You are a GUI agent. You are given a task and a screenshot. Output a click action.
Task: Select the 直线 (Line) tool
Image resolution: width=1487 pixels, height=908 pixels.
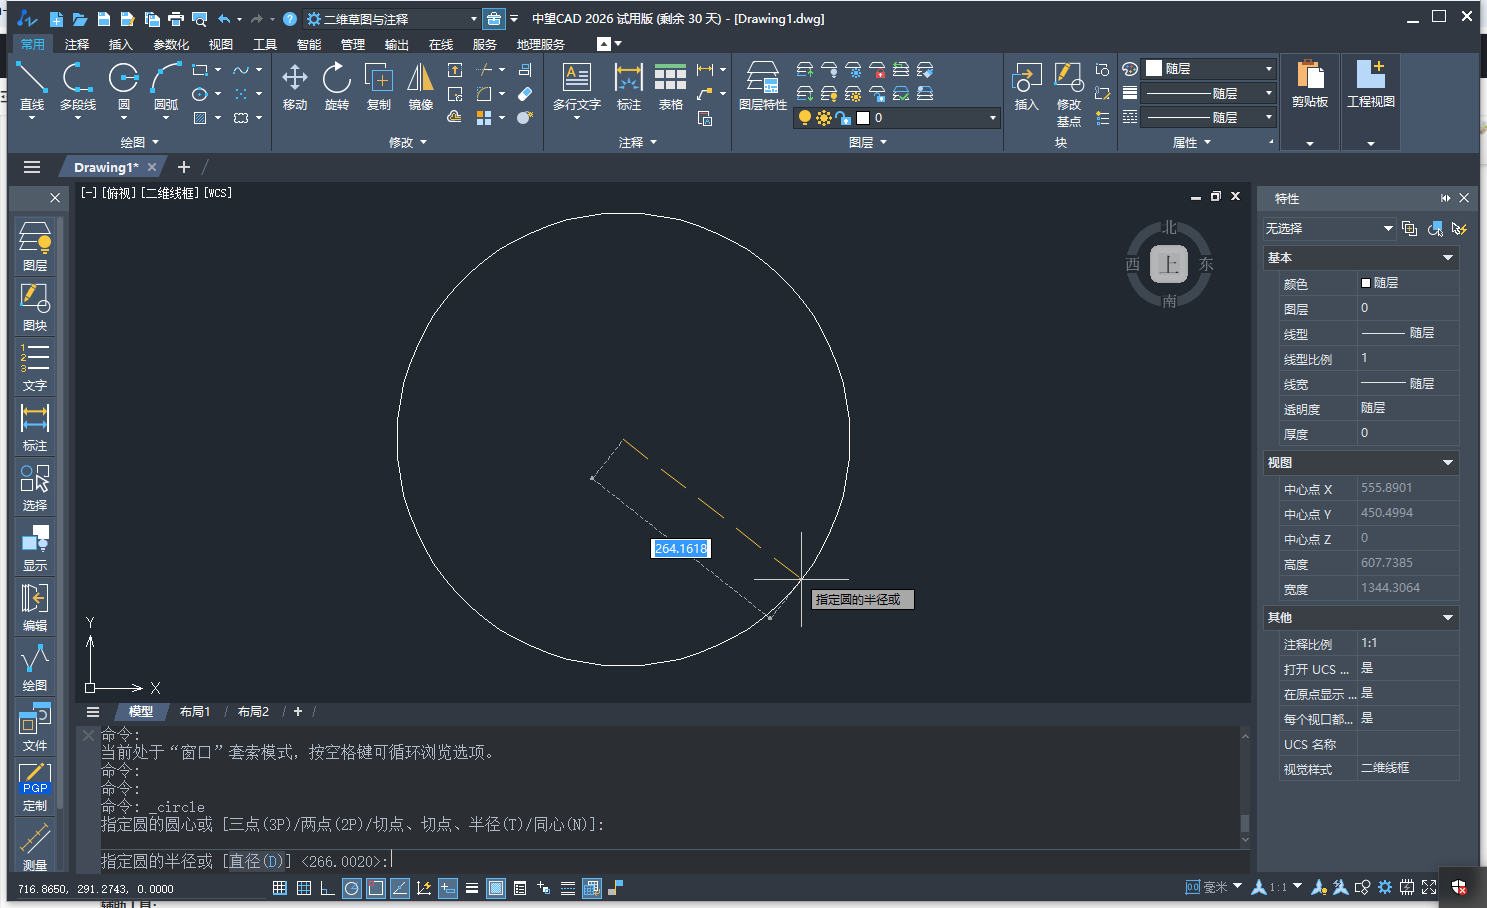(32, 86)
